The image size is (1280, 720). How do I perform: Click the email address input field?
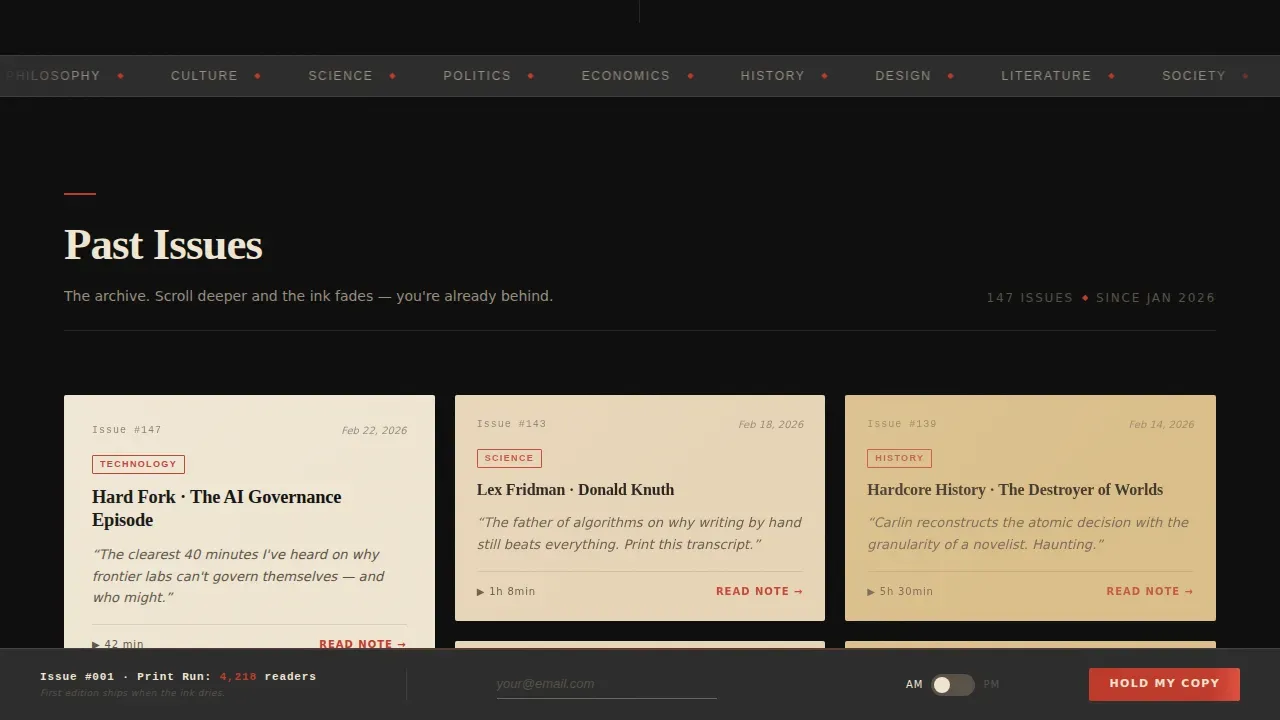pyautogui.click(x=606, y=684)
